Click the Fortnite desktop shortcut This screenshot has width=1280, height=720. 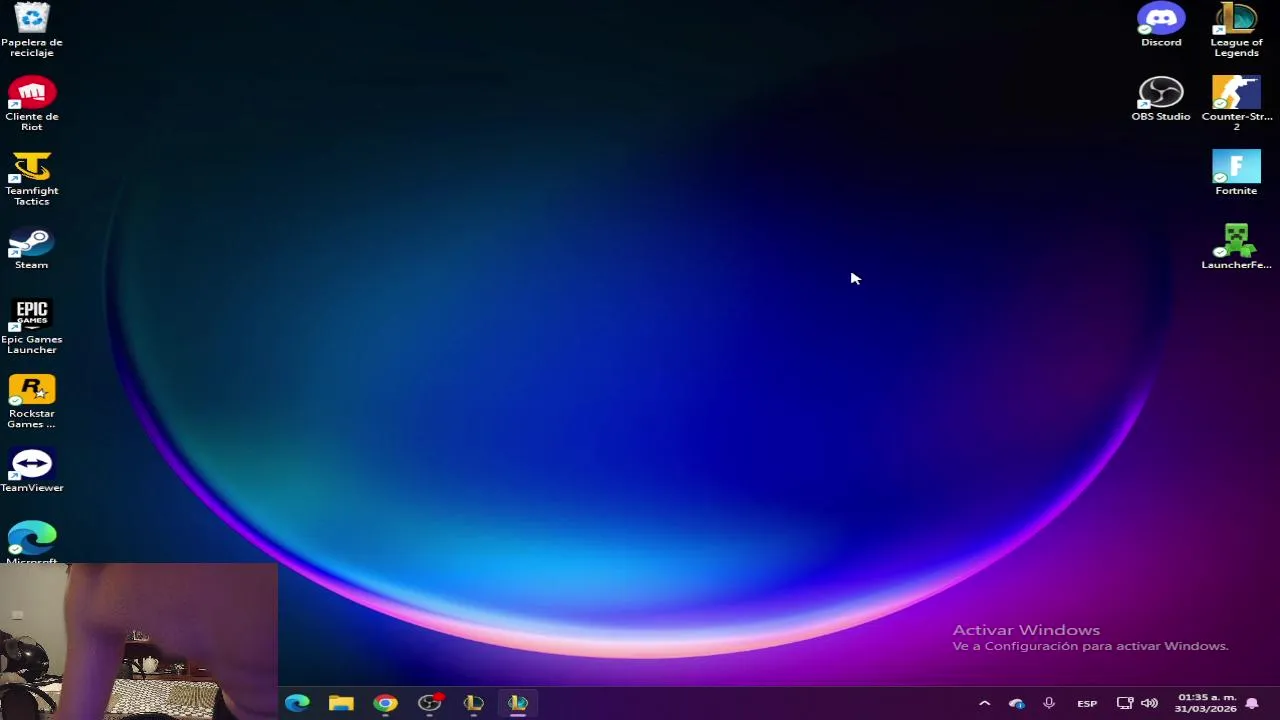tap(1236, 173)
